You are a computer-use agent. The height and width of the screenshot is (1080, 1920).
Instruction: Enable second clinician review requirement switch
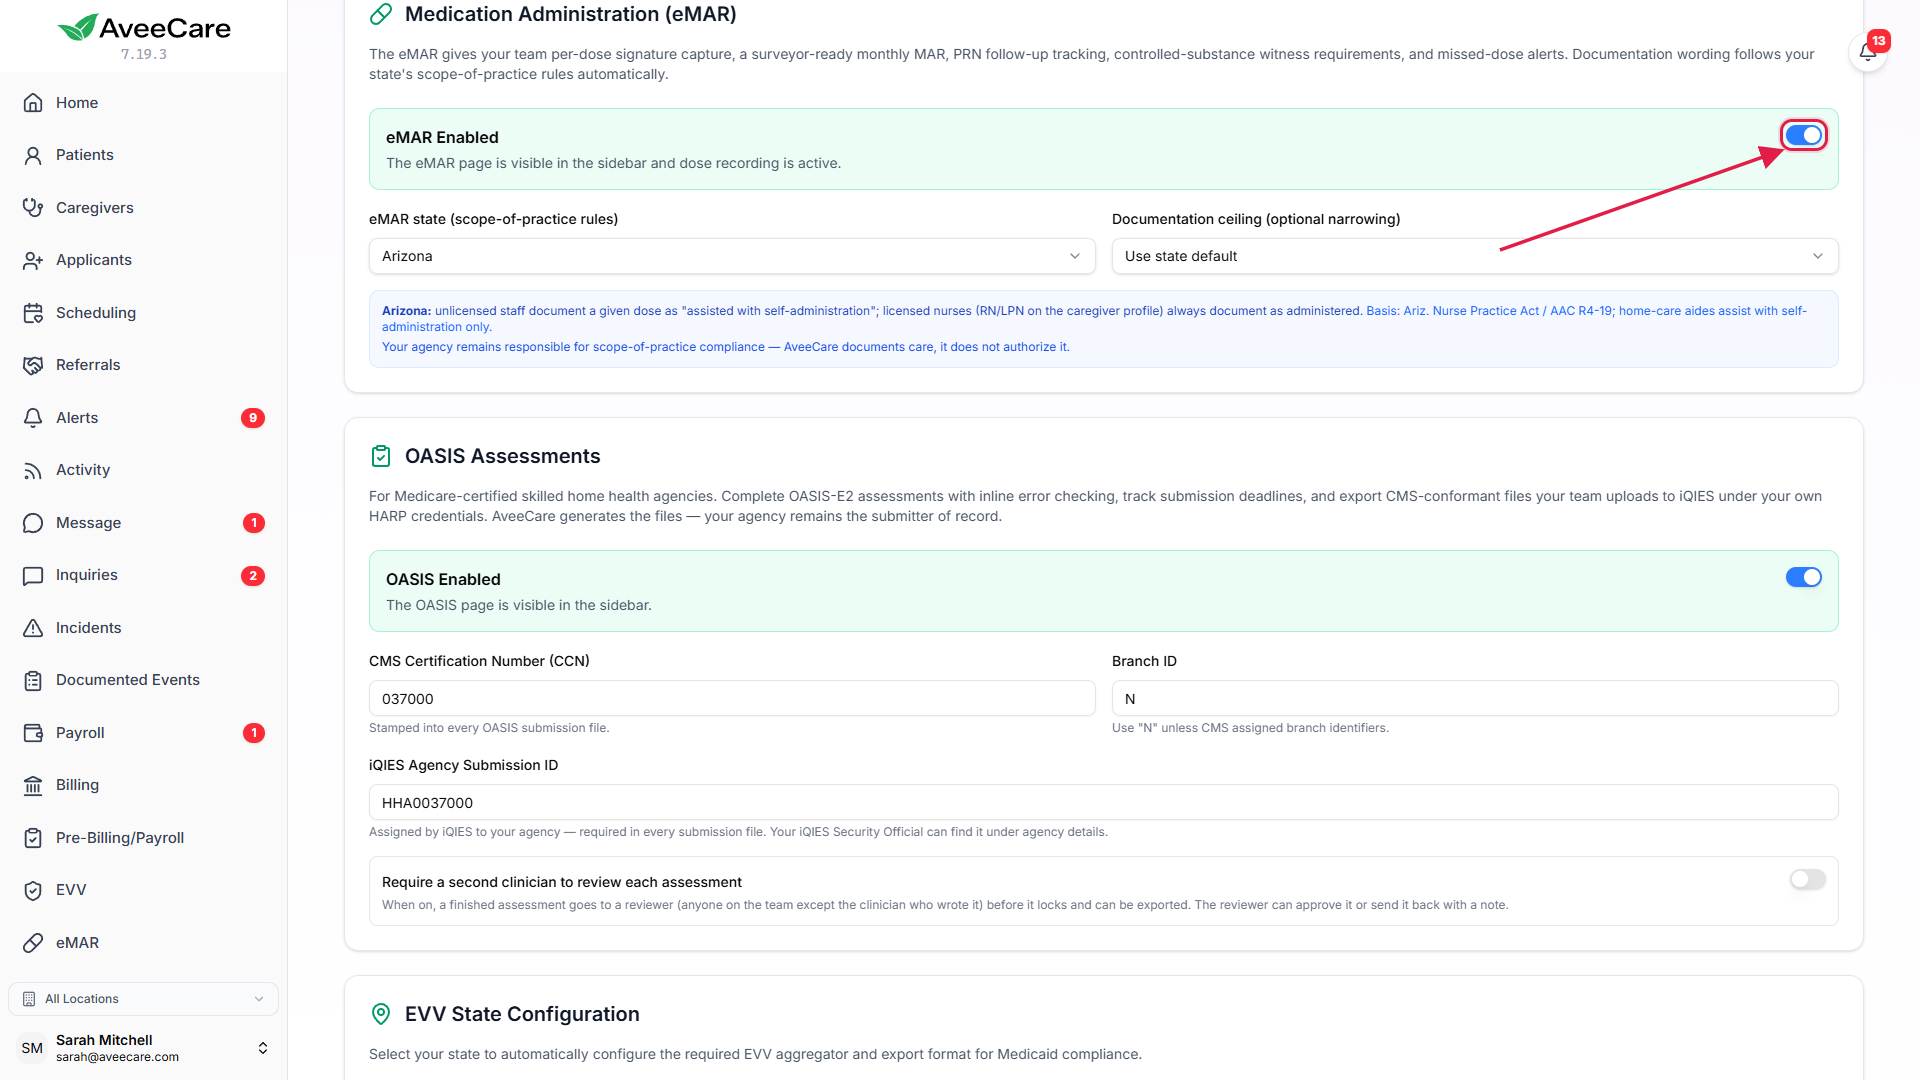1807,879
